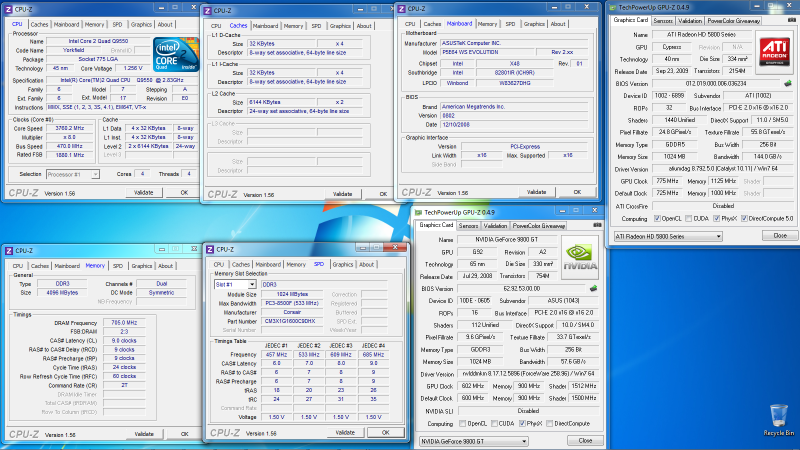The width and height of the screenshot is (800, 450).
Task: Click Validate in the Mainboard window
Action: [536, 192]
